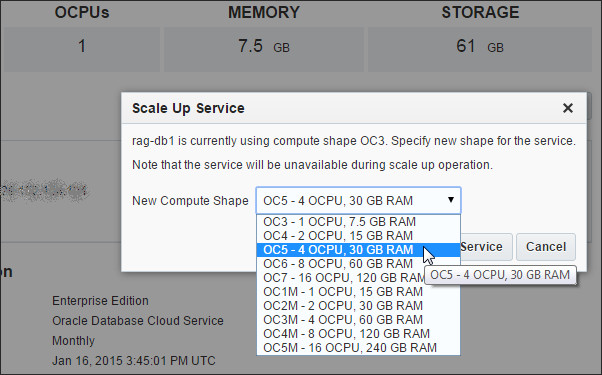Image resolution: width=602 pixels, height=375 pixels.
Task: Click the Scale Up Service title
Action: coord(188,108)
